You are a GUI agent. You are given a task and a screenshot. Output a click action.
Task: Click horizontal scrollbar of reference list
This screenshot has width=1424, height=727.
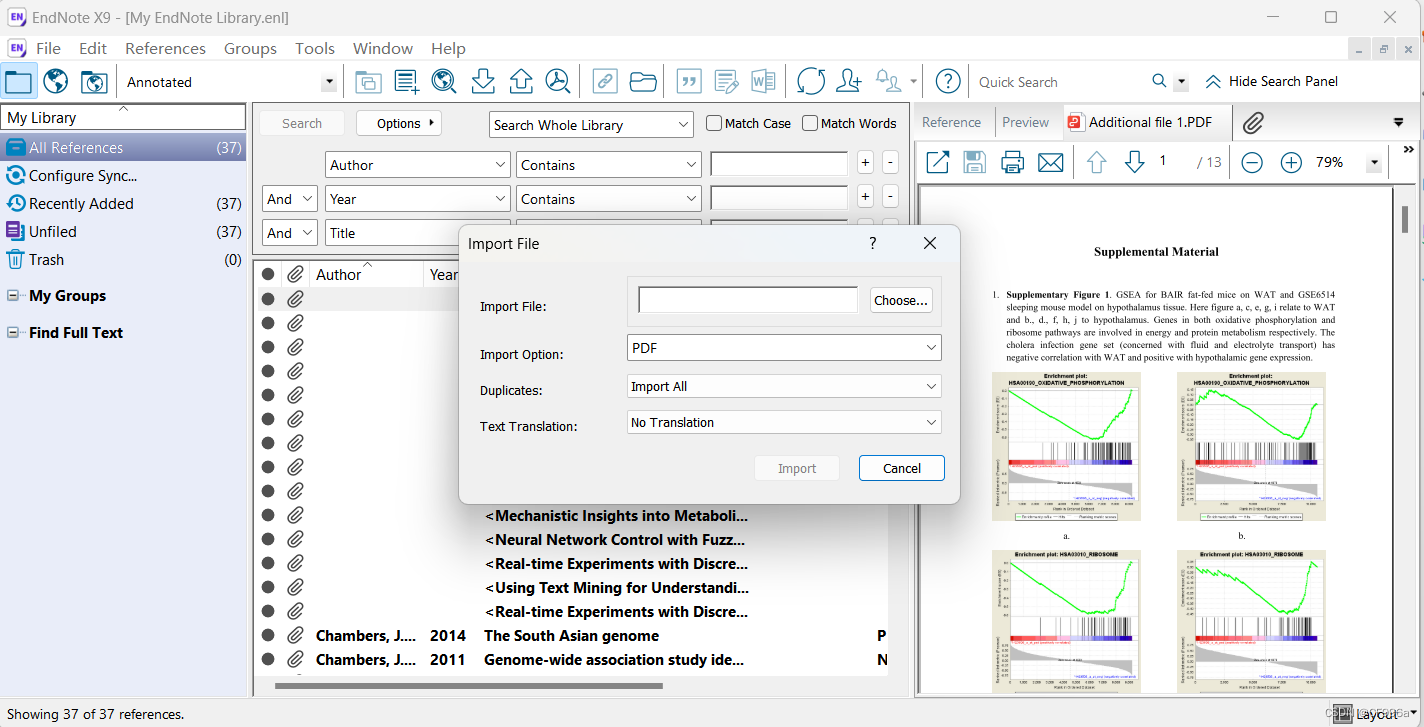click(x=468, y=686)
